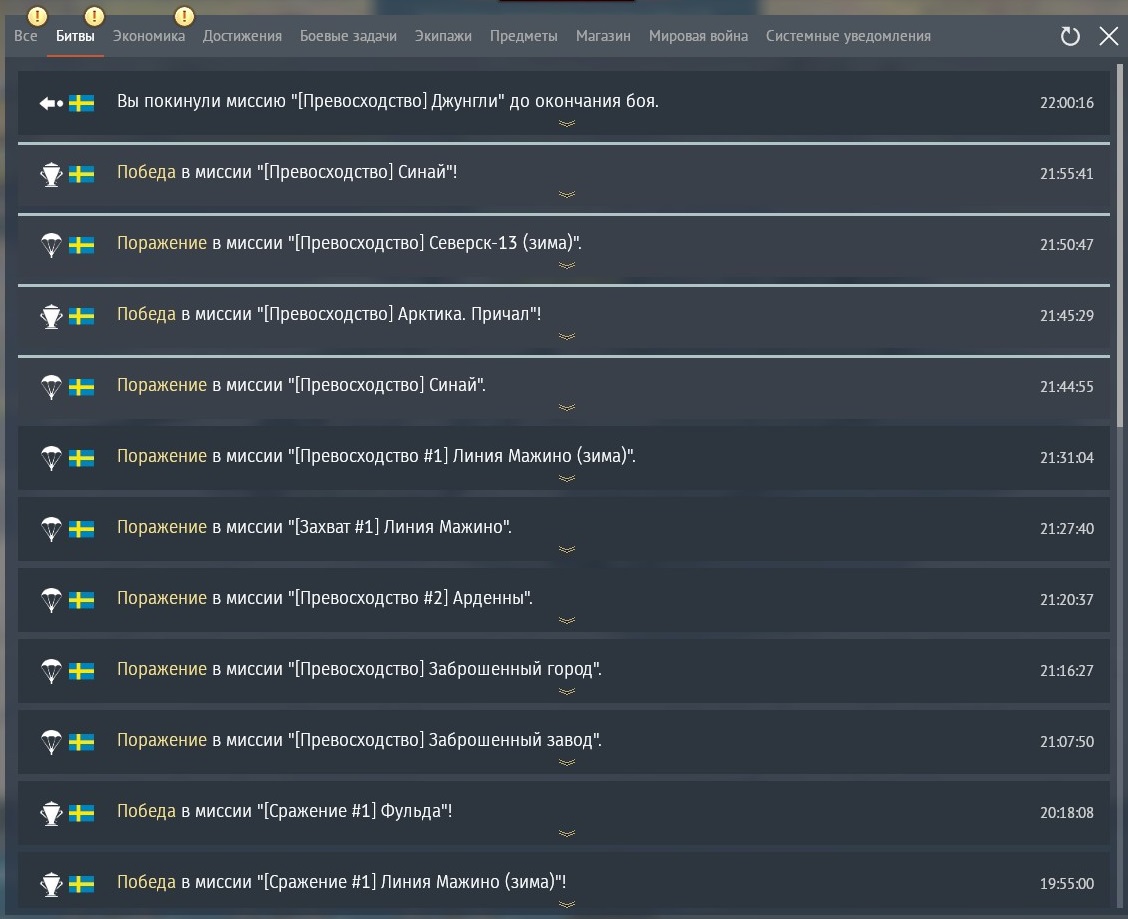Screen dimensions: 1128x919
Task: Open the Линия Мажино (зима) victory at 19:55:00
Action: coord(340,882)
